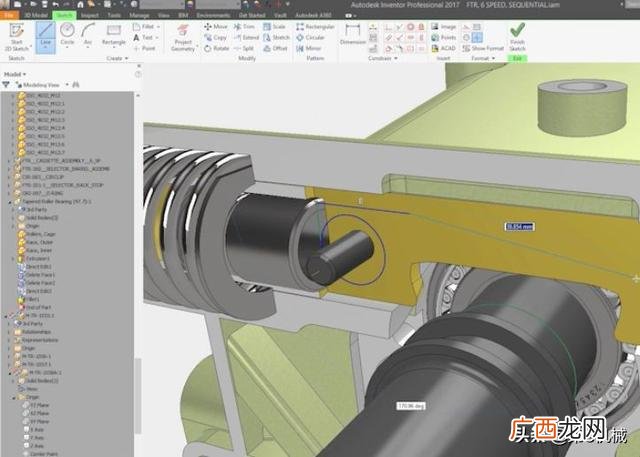
Task: Click Insert Points tool
Action: pos(443,38)
